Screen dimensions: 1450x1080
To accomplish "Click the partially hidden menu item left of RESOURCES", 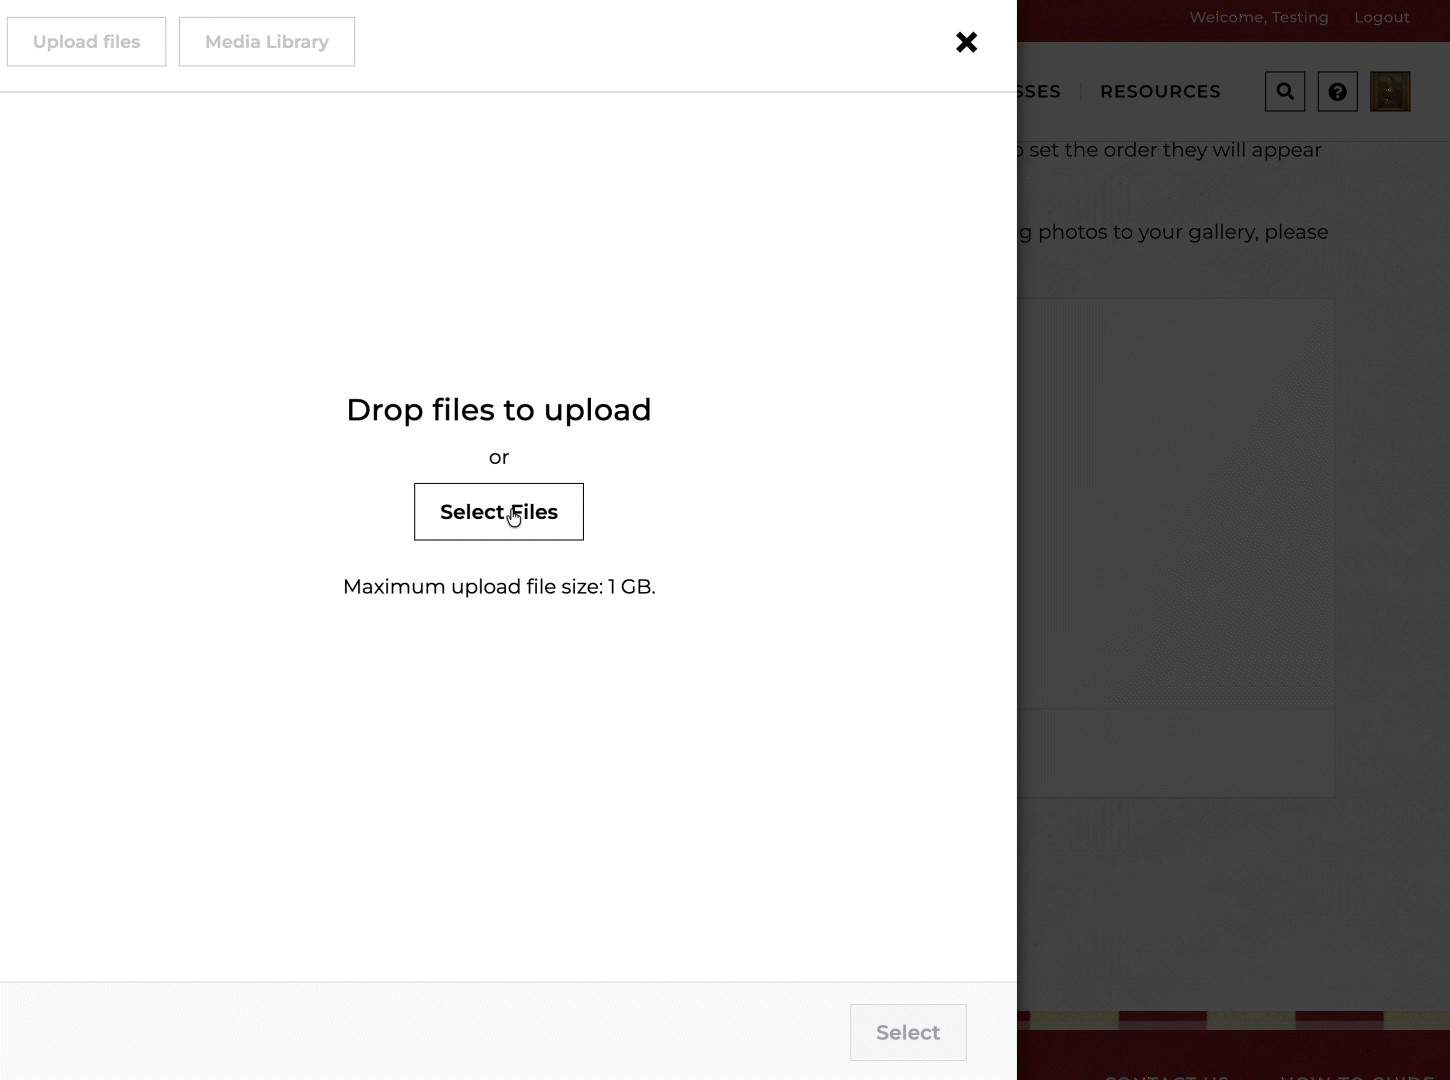I will (x=1040, y=92).
